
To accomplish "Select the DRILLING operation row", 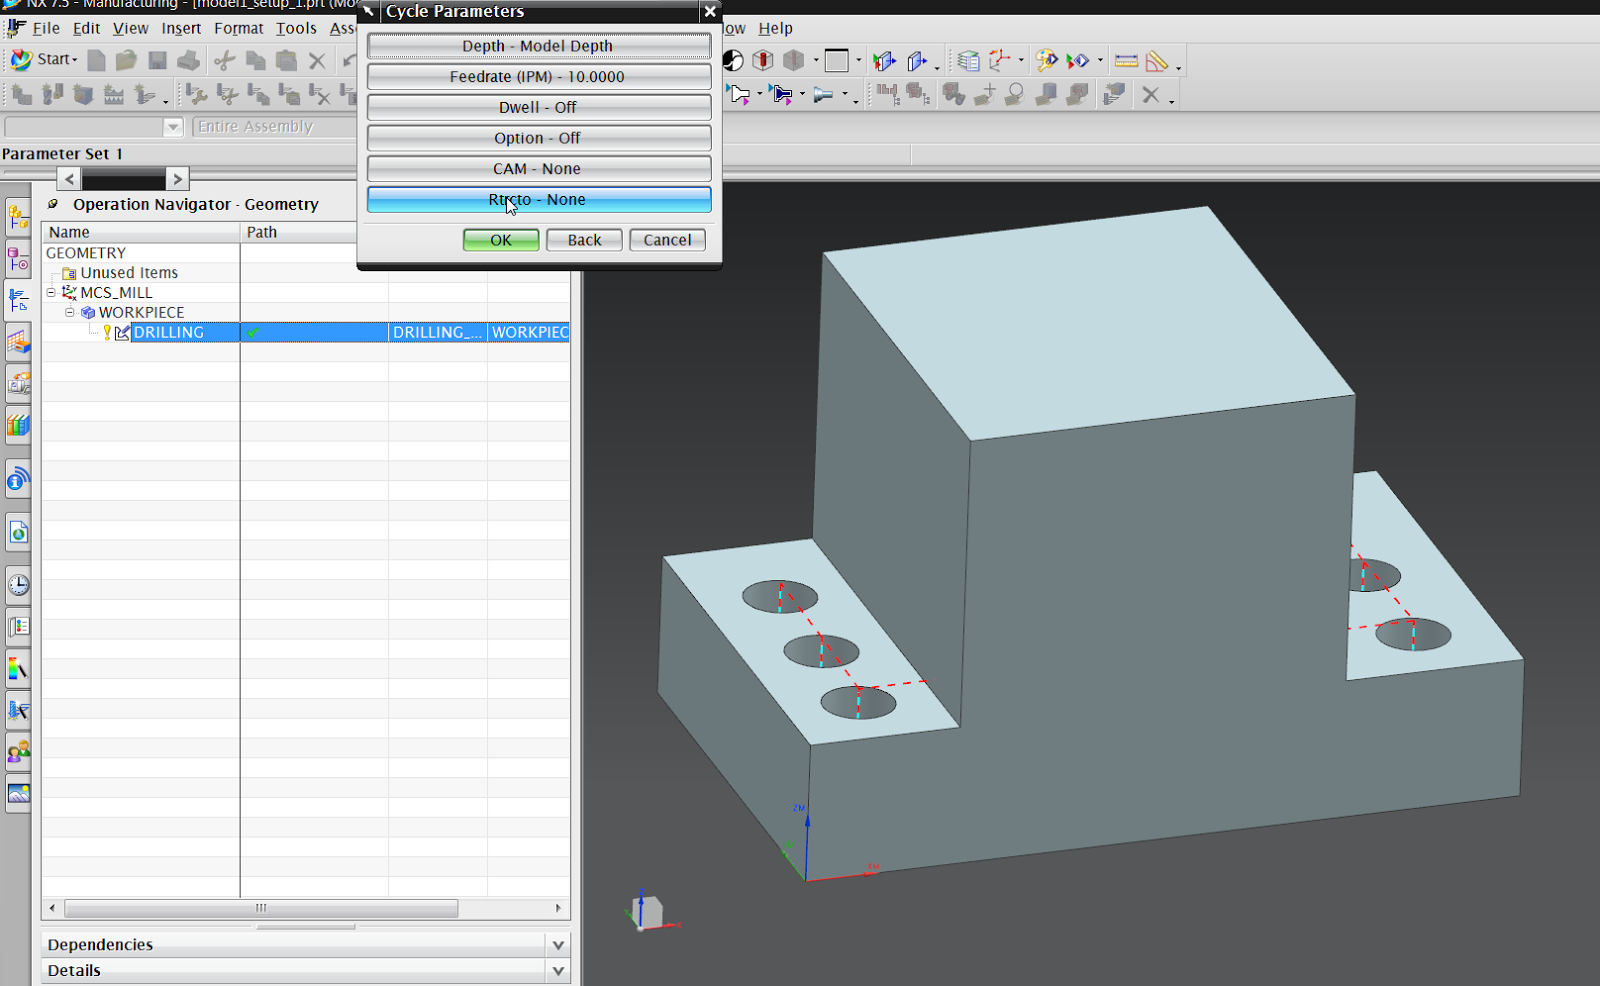I will [306, 332].
